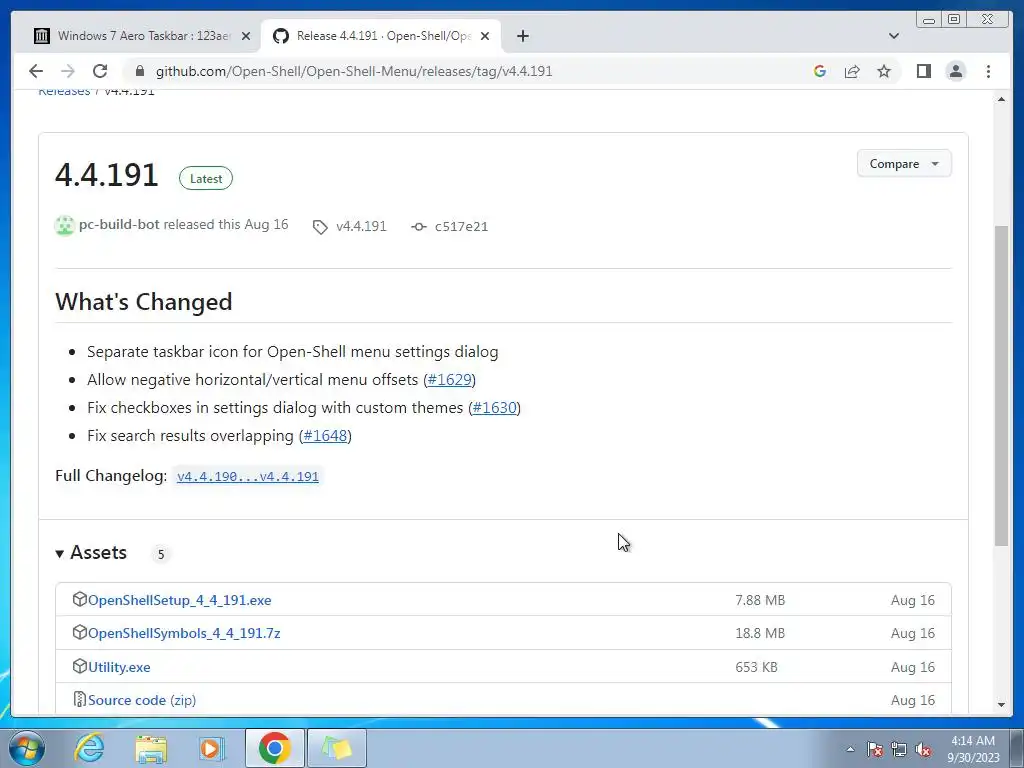
Task: Open the Chrome profile avatar
Action: point(956,71)
